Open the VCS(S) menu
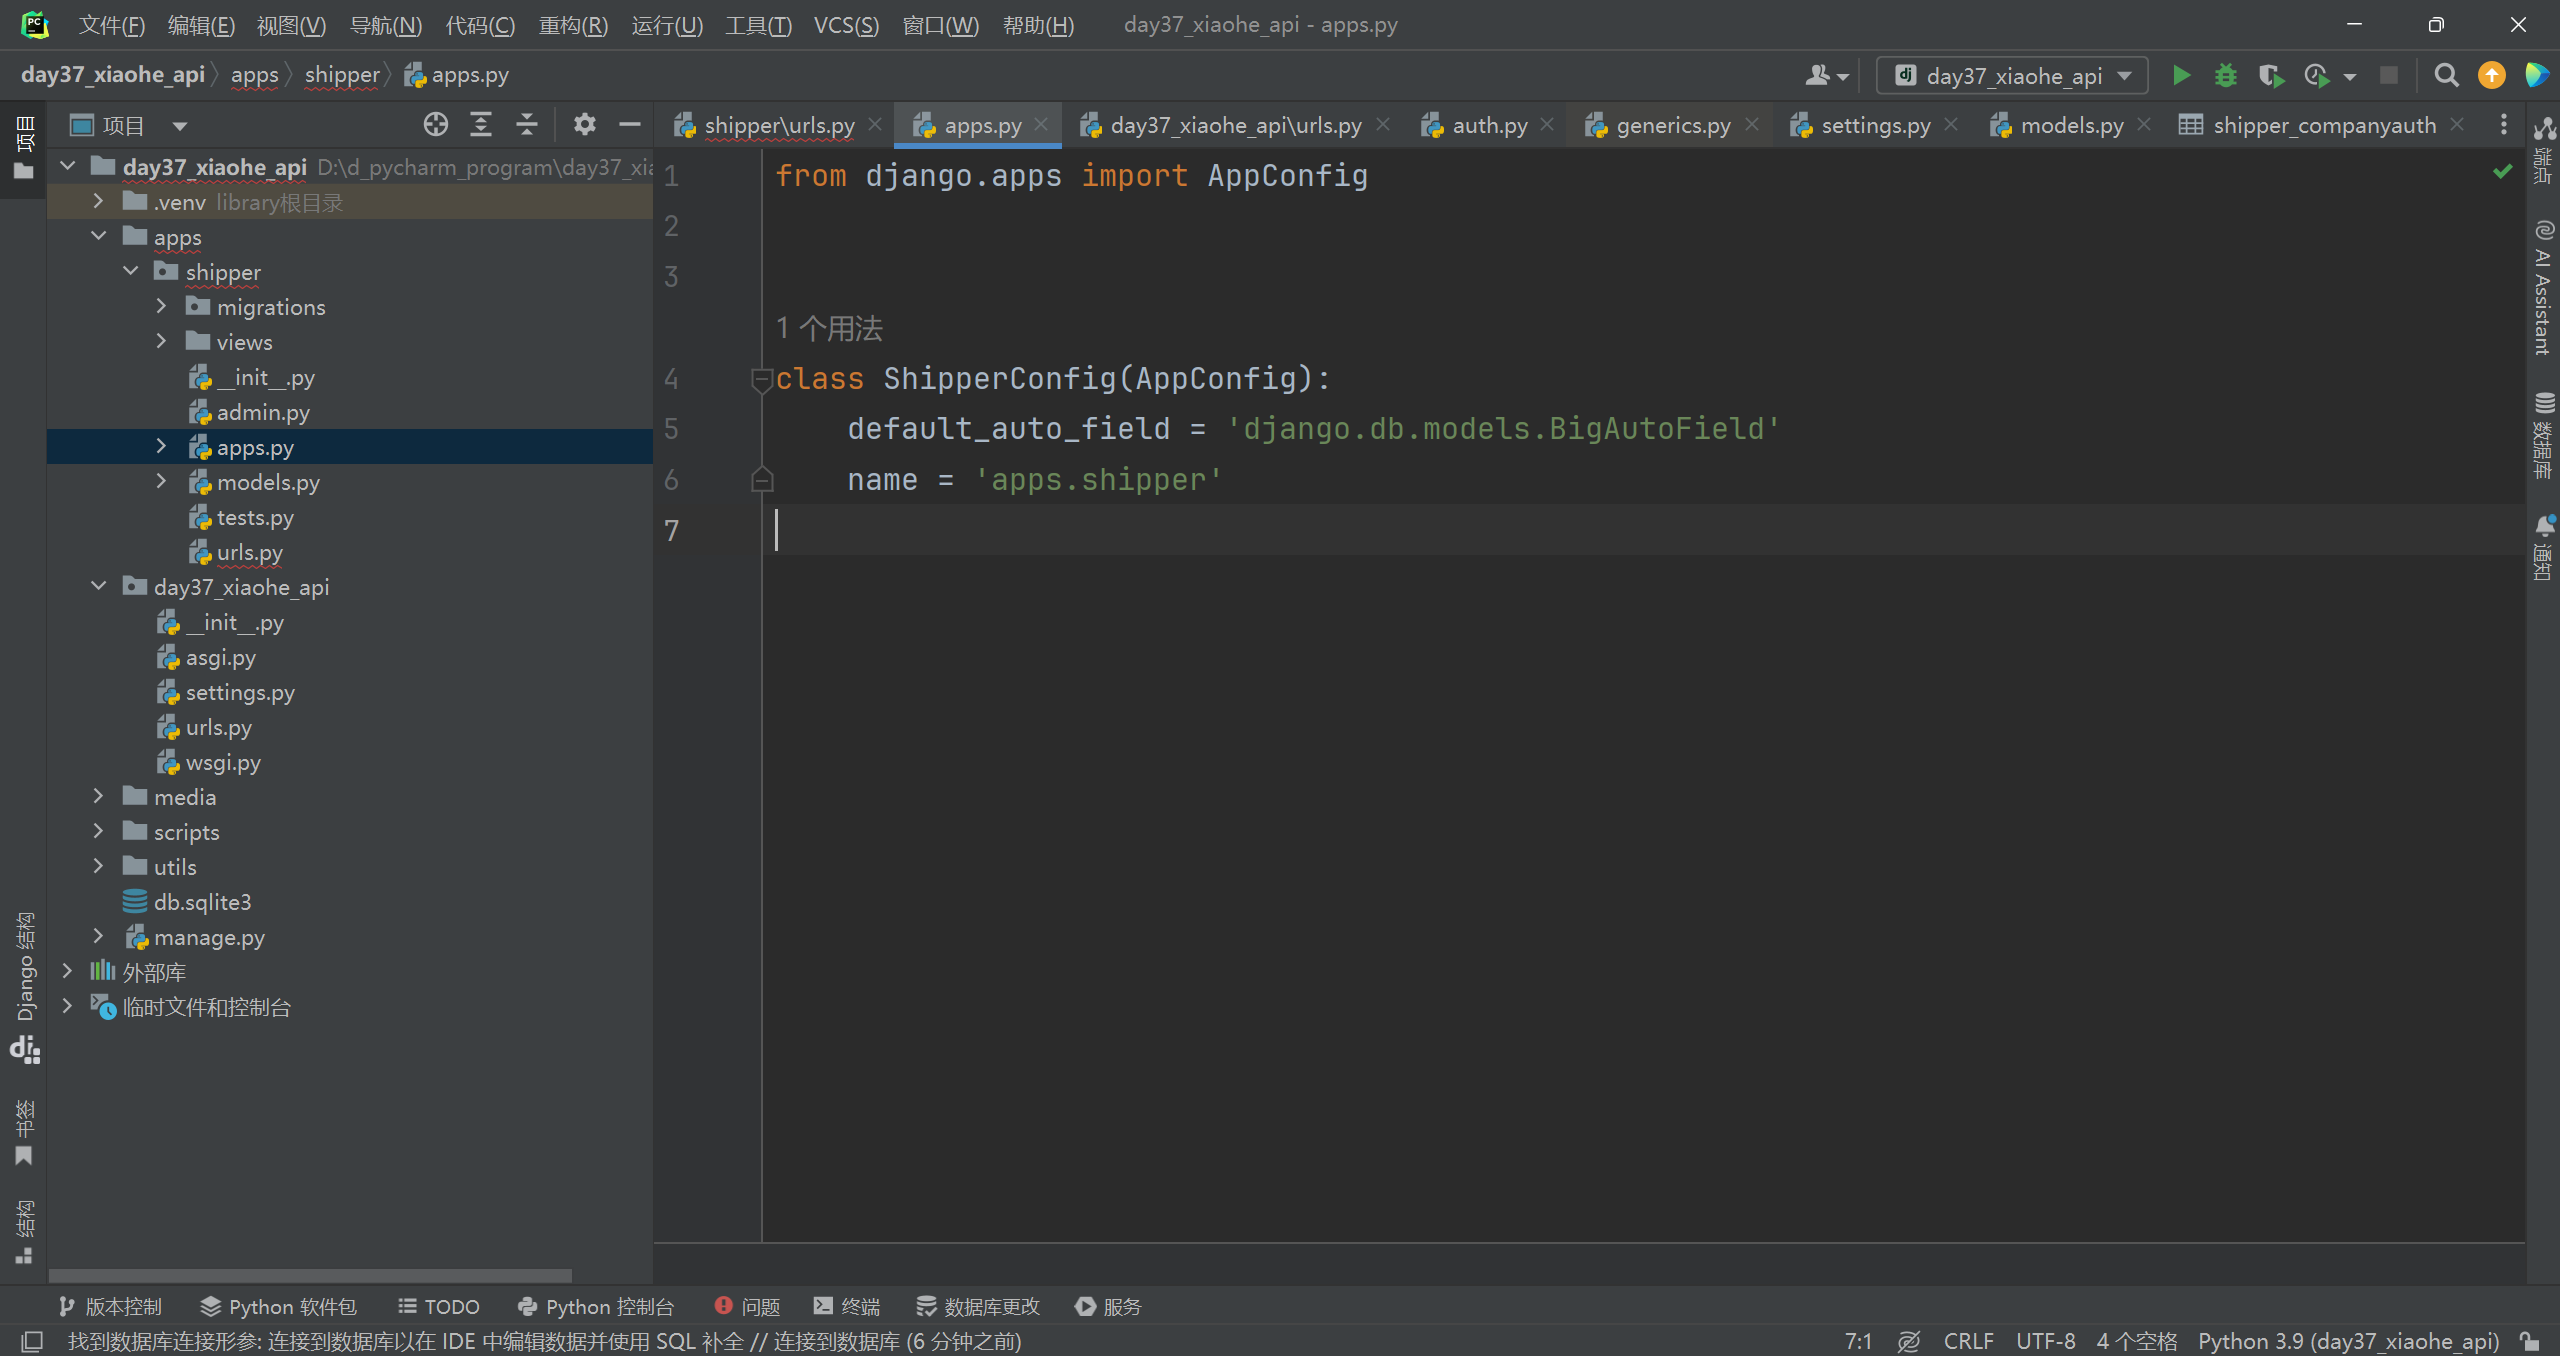 coord(846,25)
